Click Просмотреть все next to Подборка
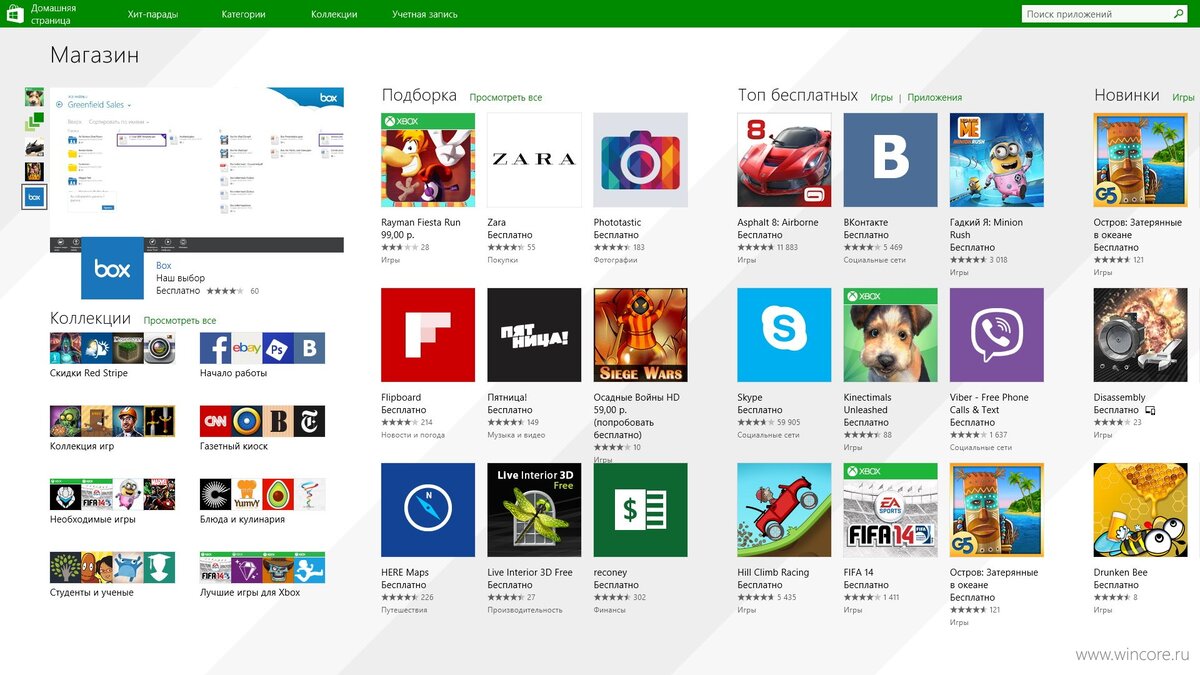1200x675 pixels. pos(506,97)
